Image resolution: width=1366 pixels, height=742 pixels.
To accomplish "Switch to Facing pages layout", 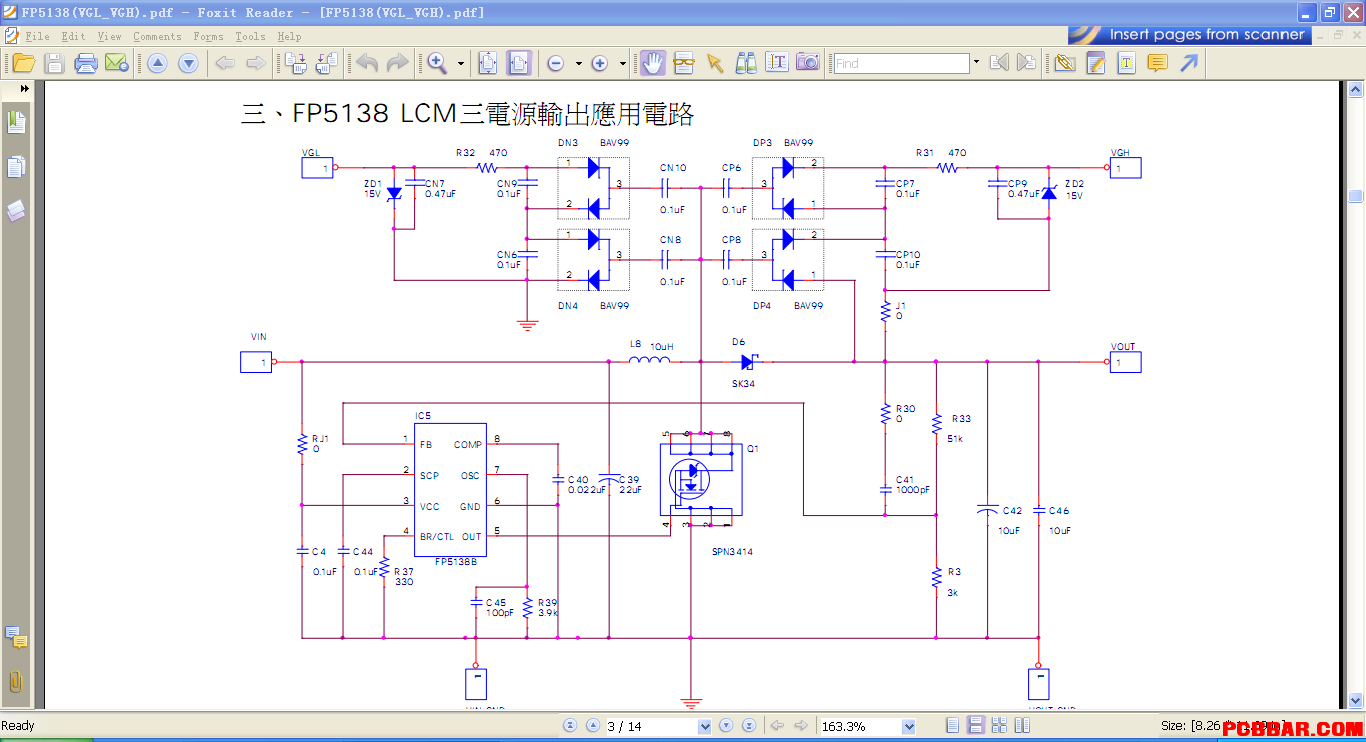I will tap(997, 726).
